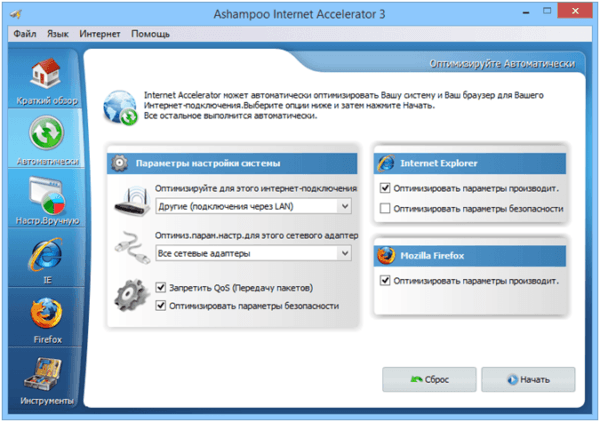Click the Оптимиз.парам.настр. network adapter label
The image size is (600, 422).
click(x=256, y=235)
